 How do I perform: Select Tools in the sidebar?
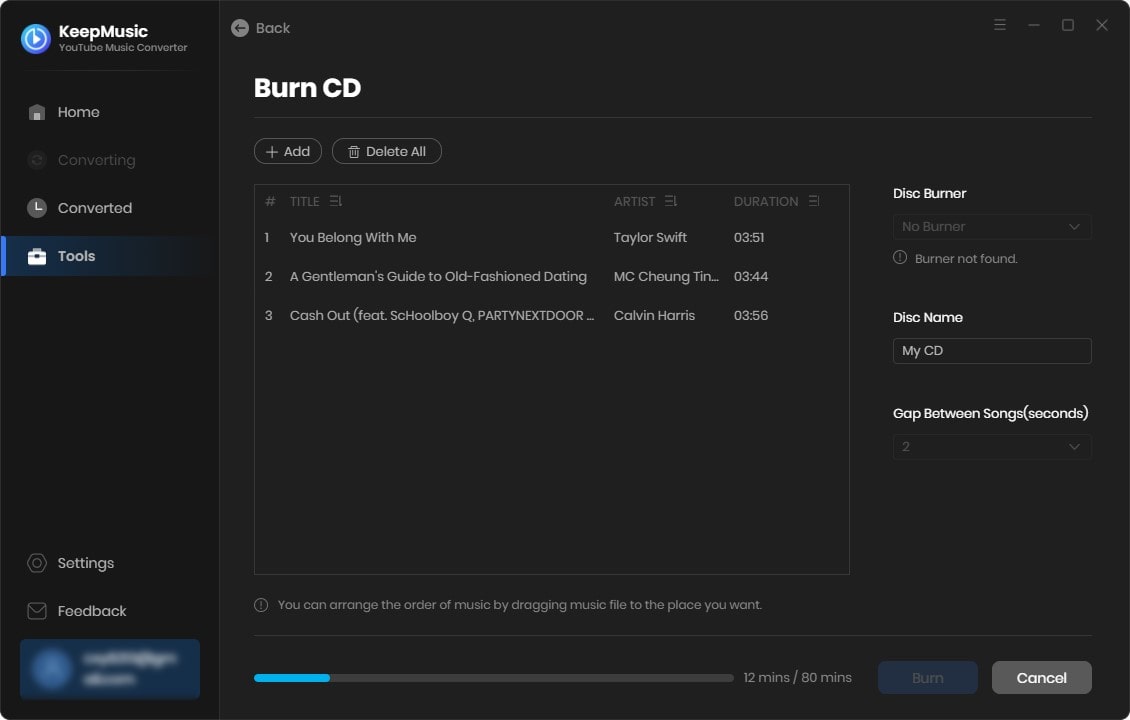click(76, 256)
